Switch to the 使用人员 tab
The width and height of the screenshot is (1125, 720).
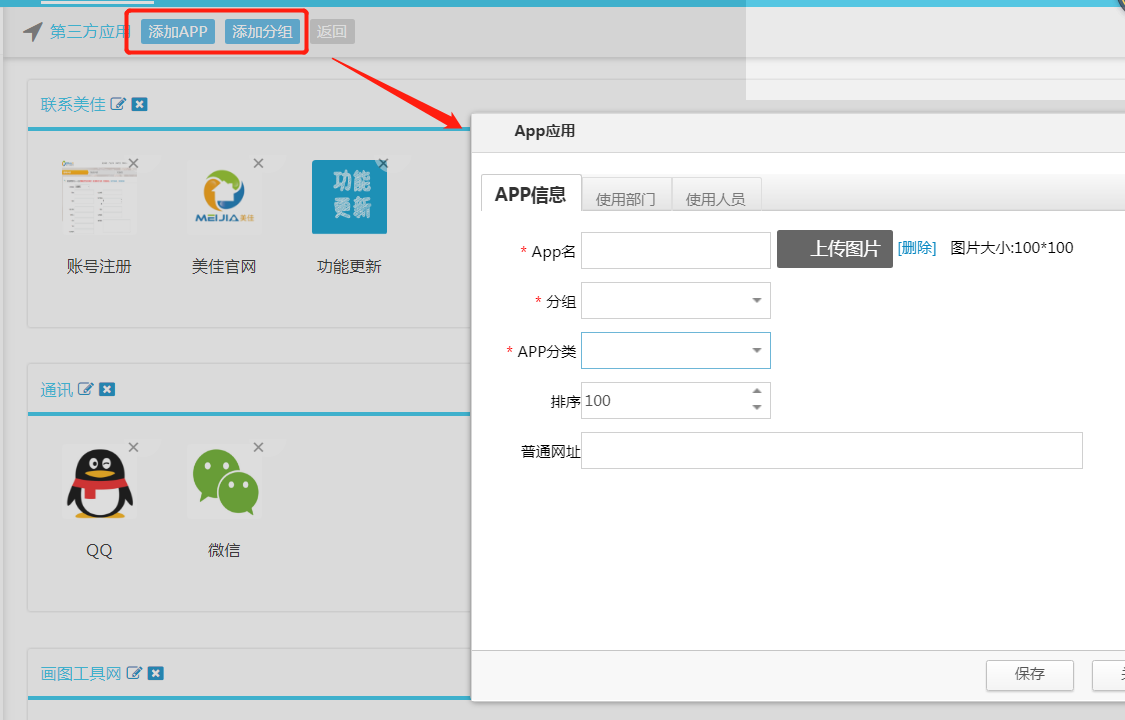click(x=716, y=198)
